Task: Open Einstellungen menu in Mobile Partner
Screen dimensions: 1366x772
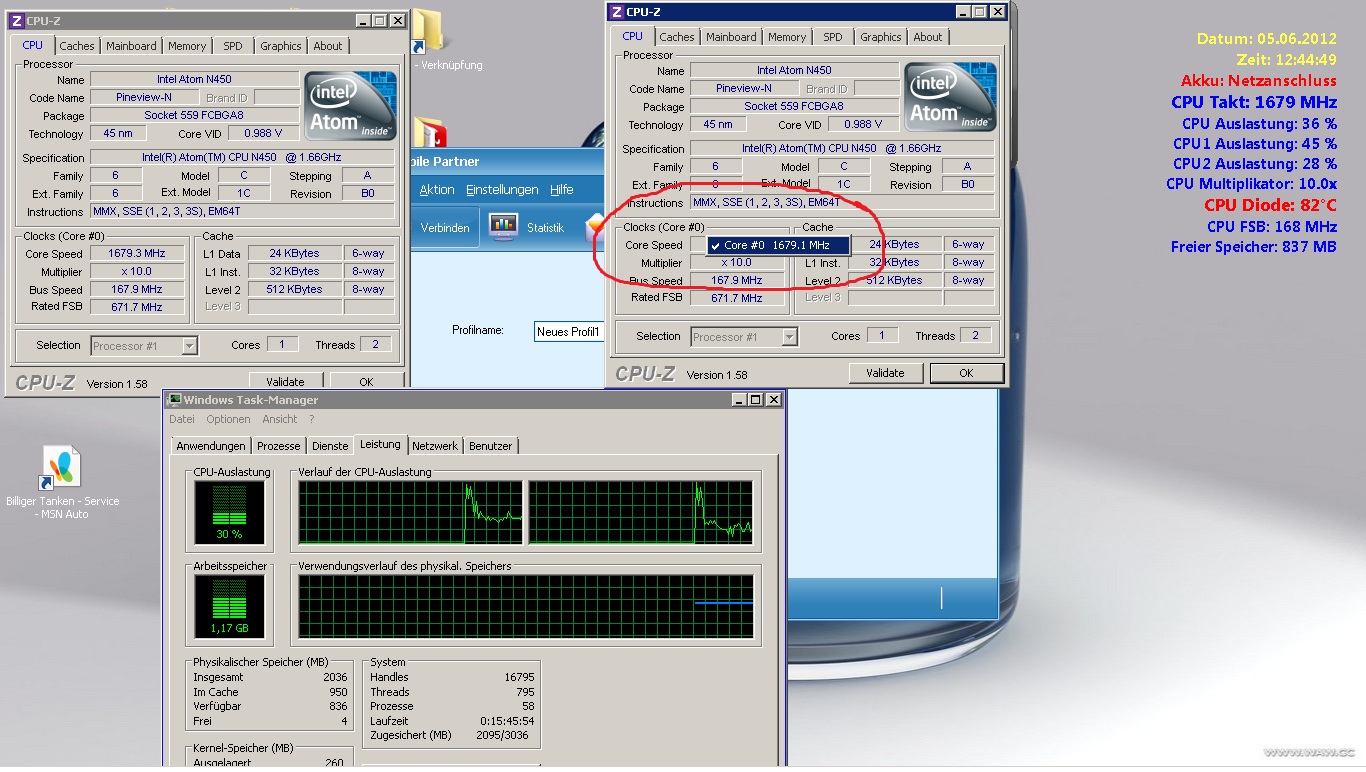Action: click(502, 190)
